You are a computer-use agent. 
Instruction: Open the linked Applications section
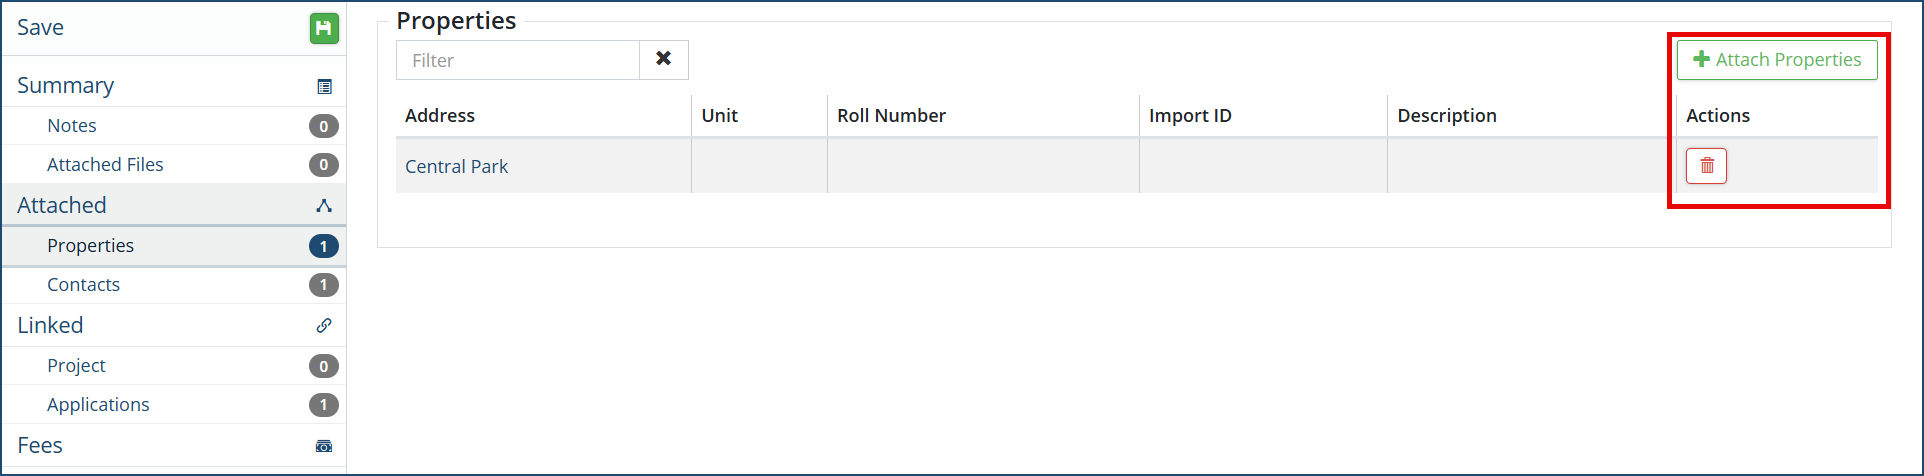pyautogui.click(x=98, y=405)
